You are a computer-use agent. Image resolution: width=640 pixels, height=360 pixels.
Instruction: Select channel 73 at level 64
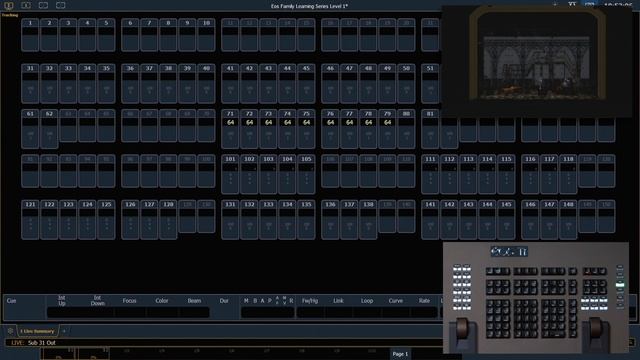tap(268, 129)
